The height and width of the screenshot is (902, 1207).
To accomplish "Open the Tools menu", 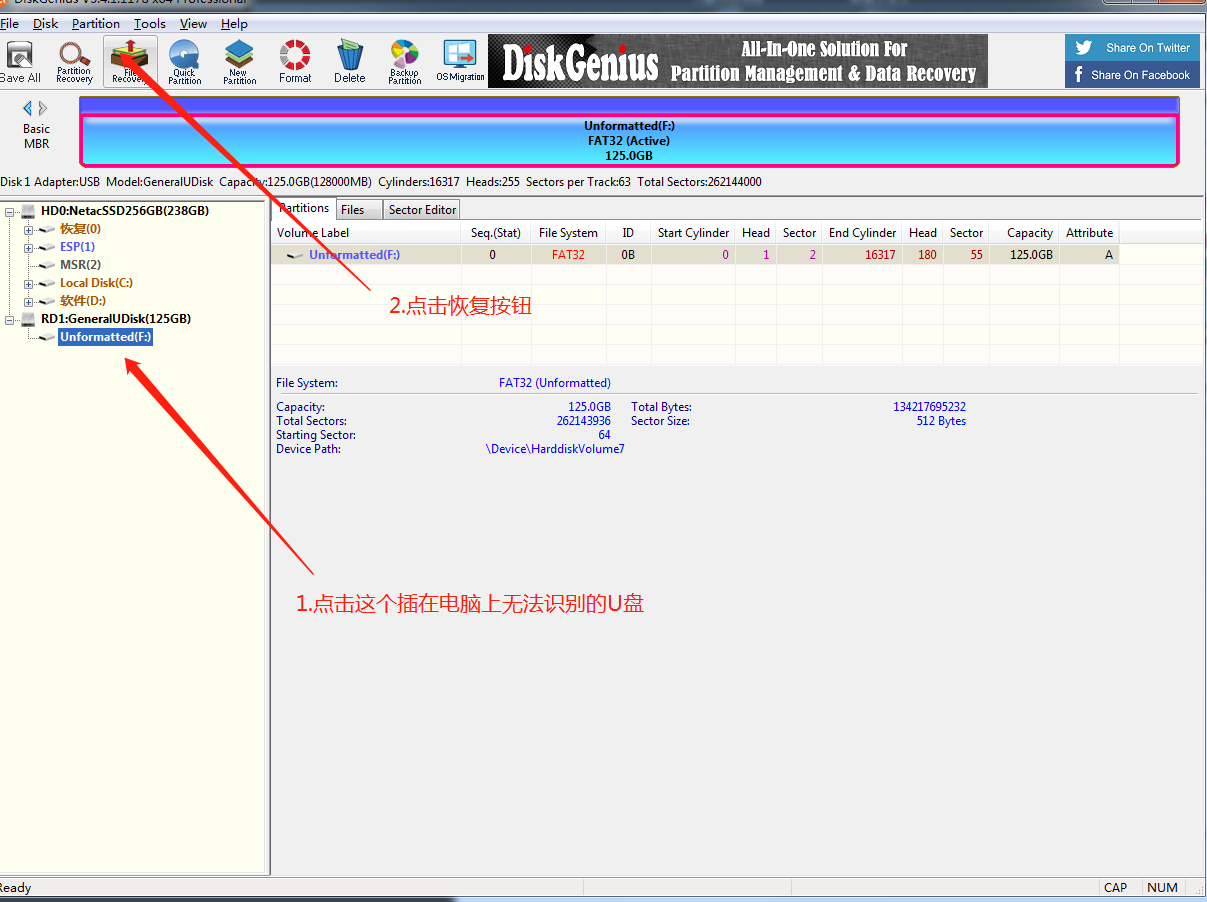I will (x=150, y=23).
